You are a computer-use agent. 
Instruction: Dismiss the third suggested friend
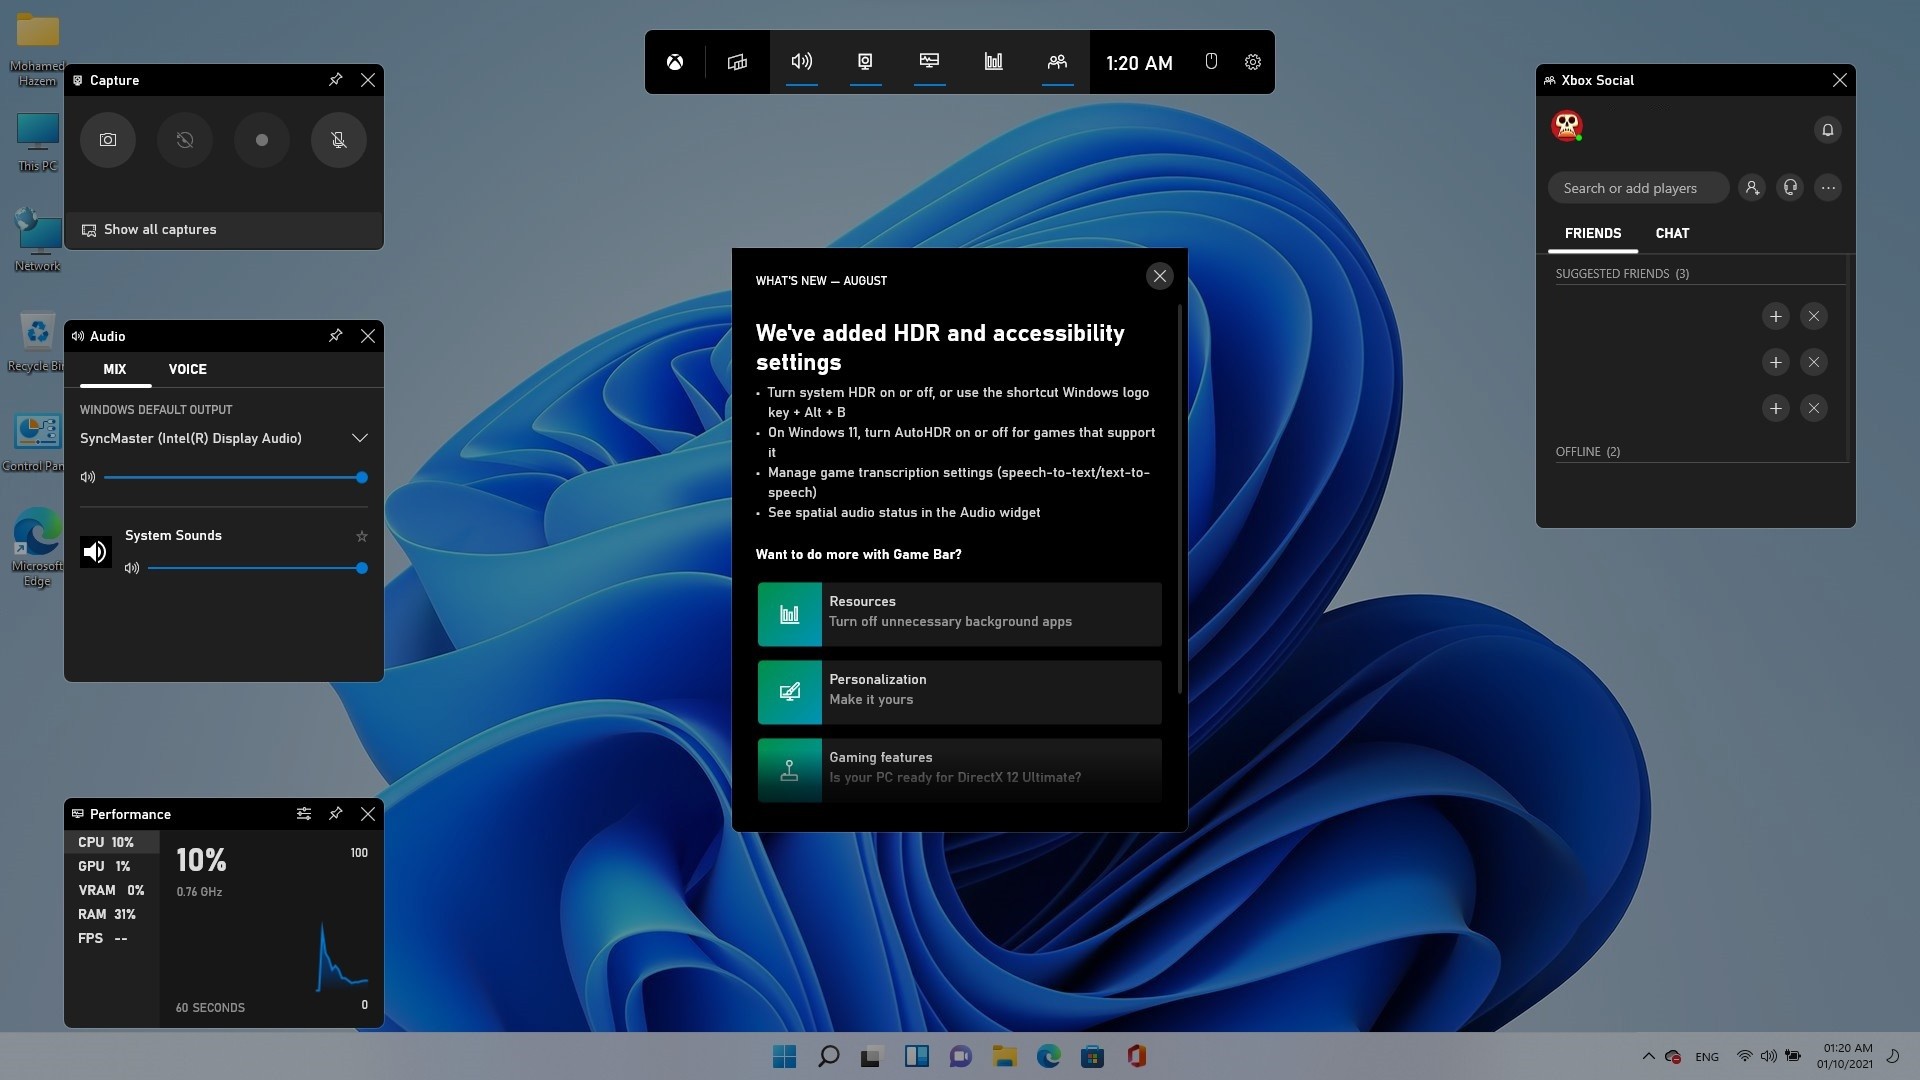pos(1814,409)
